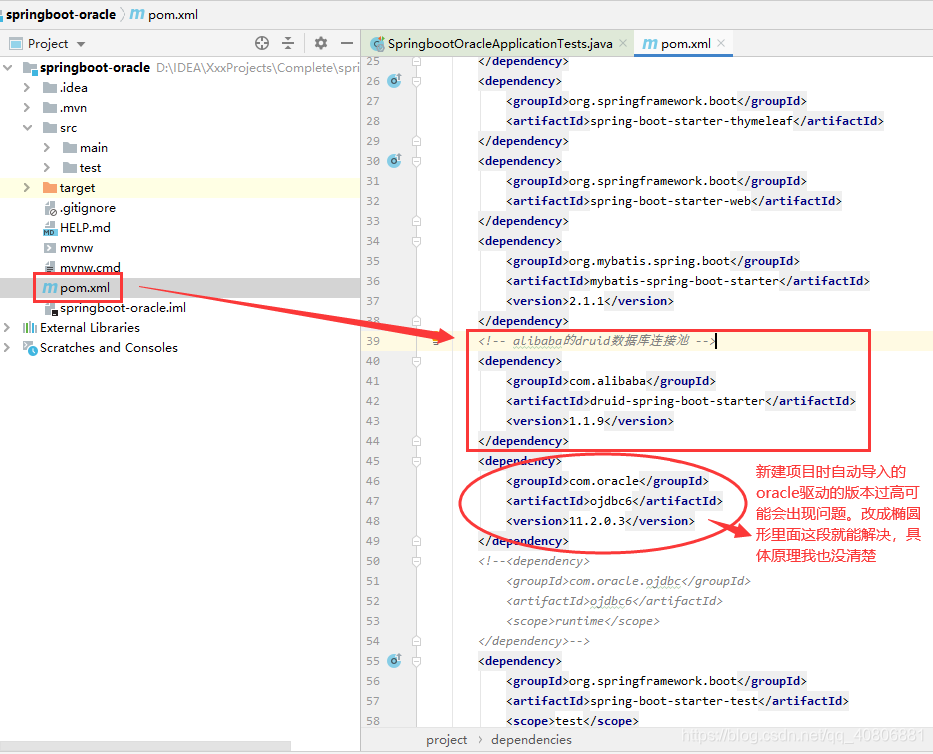The image size is (933, 754).
Task: Select the mvnw.cmd file
Action: coord(90,268)
